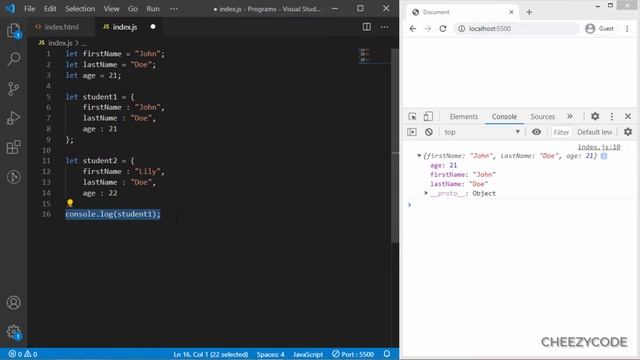640x360 pixels.
Task: Close the DevTools panel
Action: (x=628, y=116)
